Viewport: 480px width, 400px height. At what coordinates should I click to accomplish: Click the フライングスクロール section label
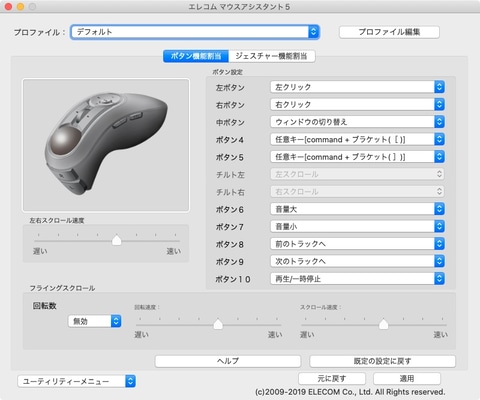(62, 288)
